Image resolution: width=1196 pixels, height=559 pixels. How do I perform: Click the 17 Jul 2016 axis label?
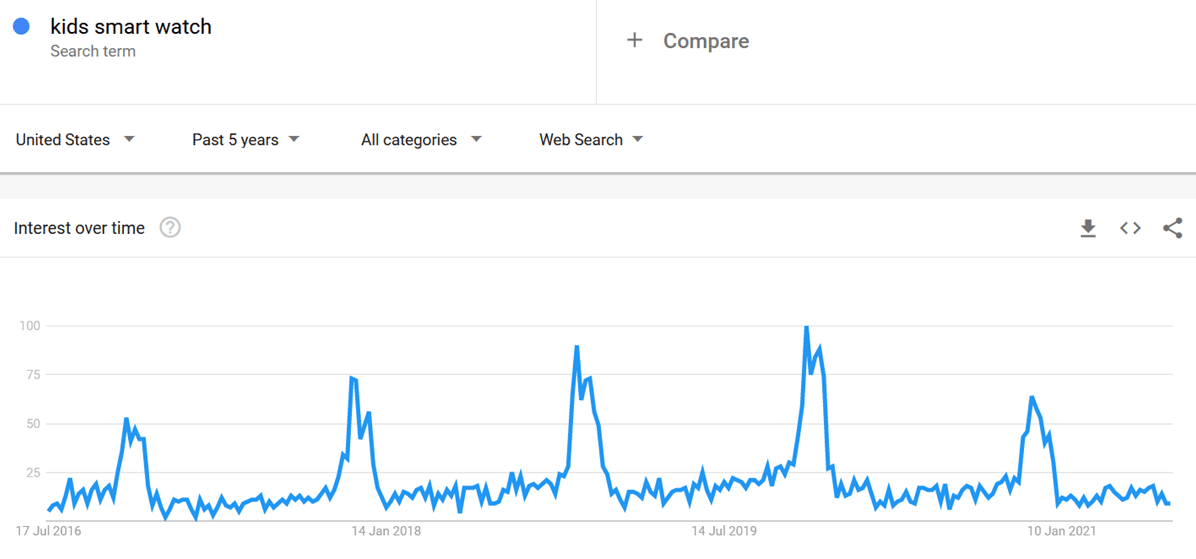pos(49,530)
